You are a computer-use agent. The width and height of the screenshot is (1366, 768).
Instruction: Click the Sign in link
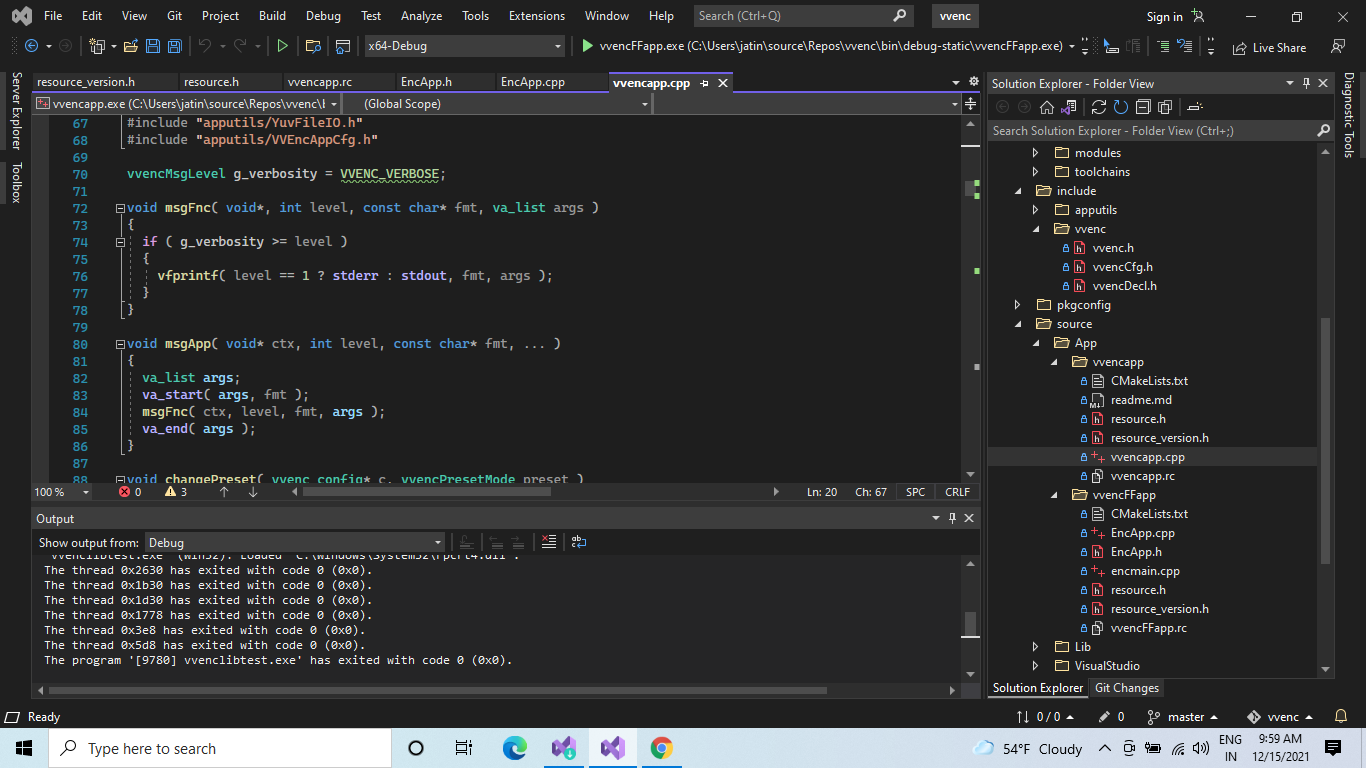(1163, 16)
